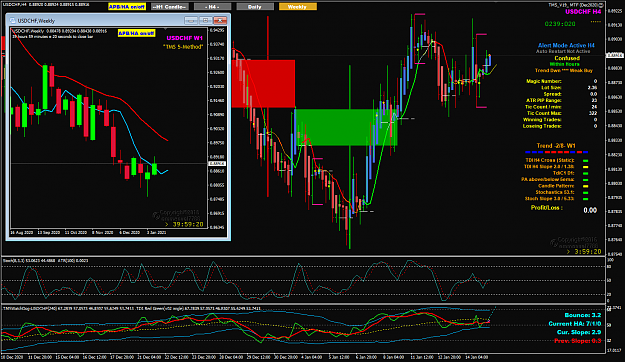Click the 0239:020 green counter
Viewport: 625px width, 362px height.
pos(560,24)
